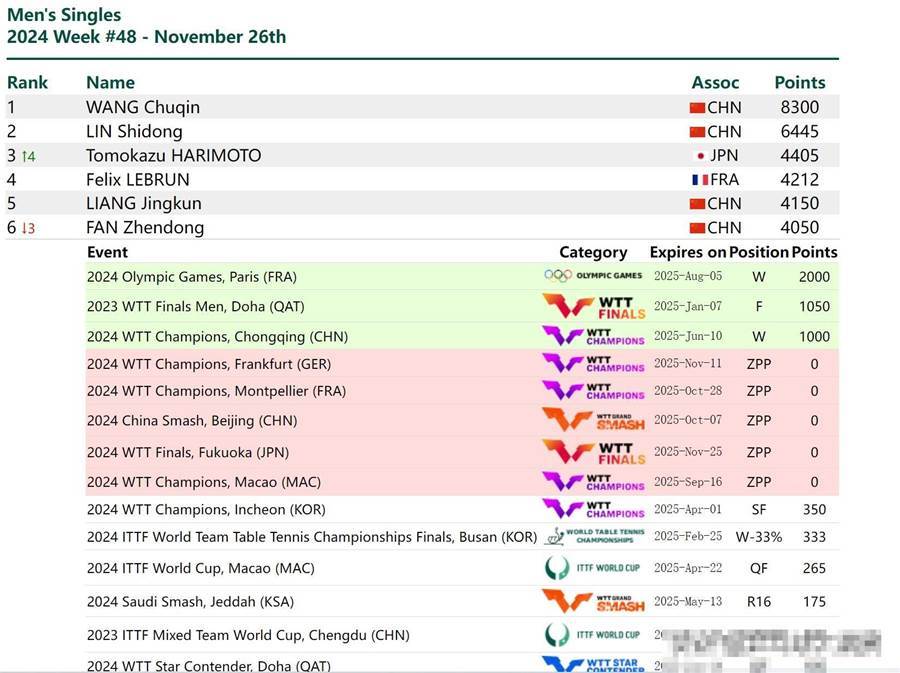Click China flag icon in LIANG Jingkun row
The image size is (900, 673).
point(697,204)
